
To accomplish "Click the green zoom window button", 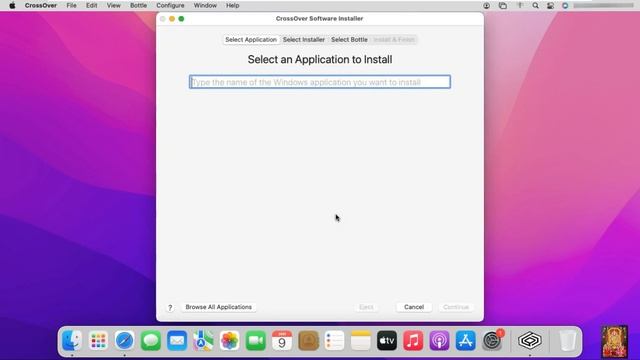I will tap(181, 19).
